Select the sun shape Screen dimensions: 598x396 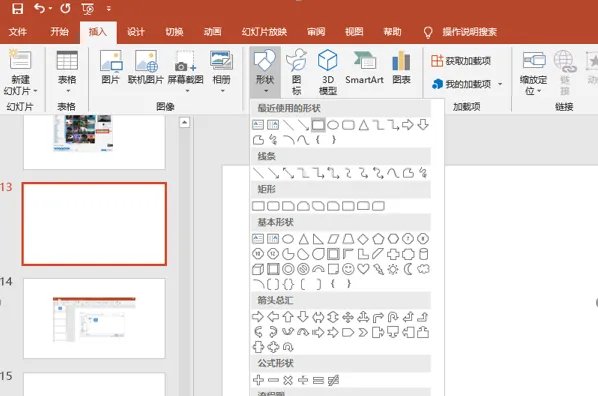click(393, 269)
